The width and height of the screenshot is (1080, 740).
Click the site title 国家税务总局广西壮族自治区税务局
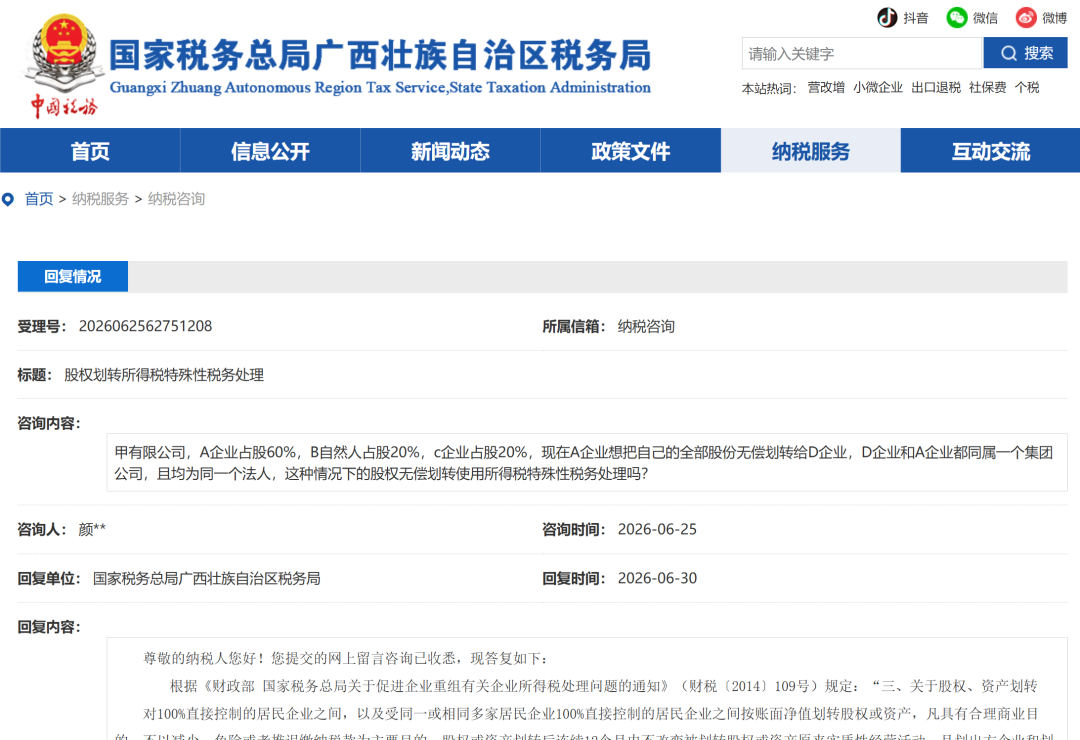click(380, 55)
